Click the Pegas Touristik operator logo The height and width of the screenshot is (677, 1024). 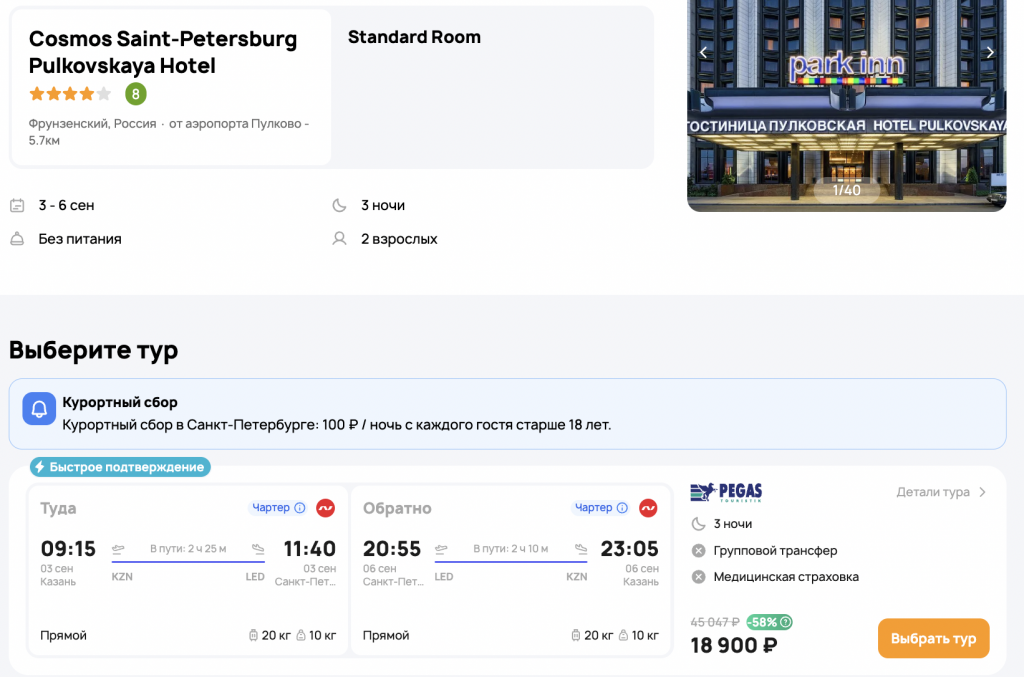(726, 492)
